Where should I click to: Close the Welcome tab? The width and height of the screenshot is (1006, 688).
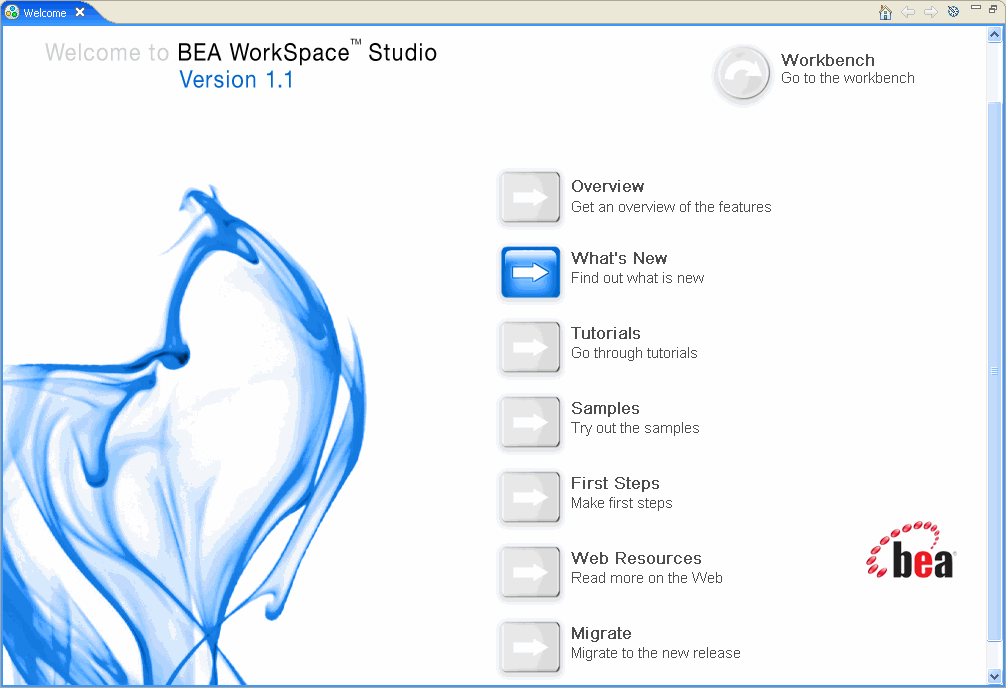click(x=80, y=12)
